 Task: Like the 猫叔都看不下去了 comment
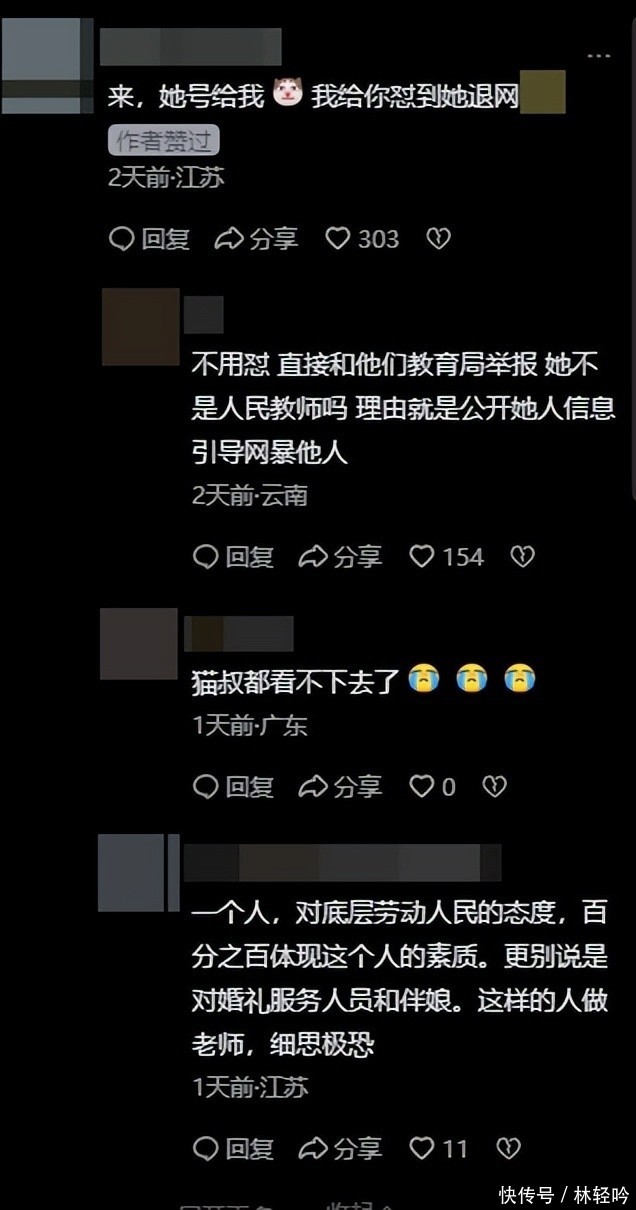[432, 787]
